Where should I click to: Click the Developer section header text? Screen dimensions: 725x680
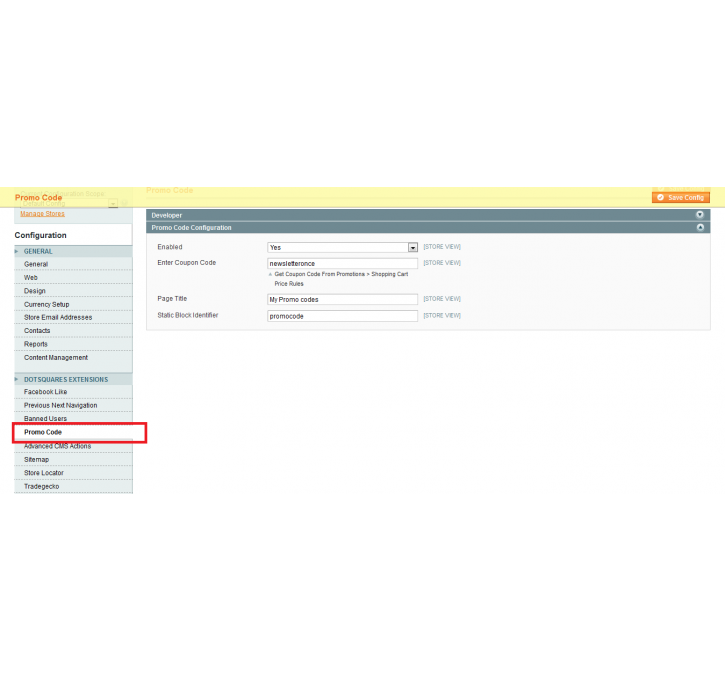[166, 215]
